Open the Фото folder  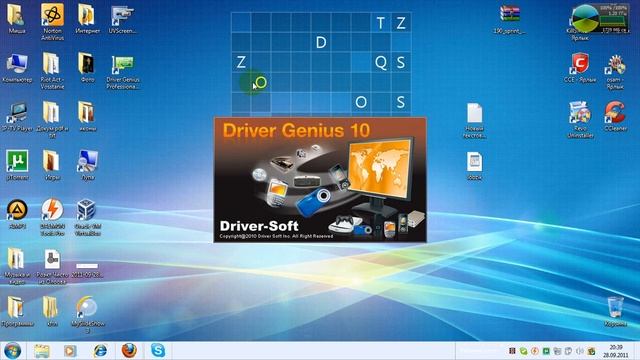[87, 68]
